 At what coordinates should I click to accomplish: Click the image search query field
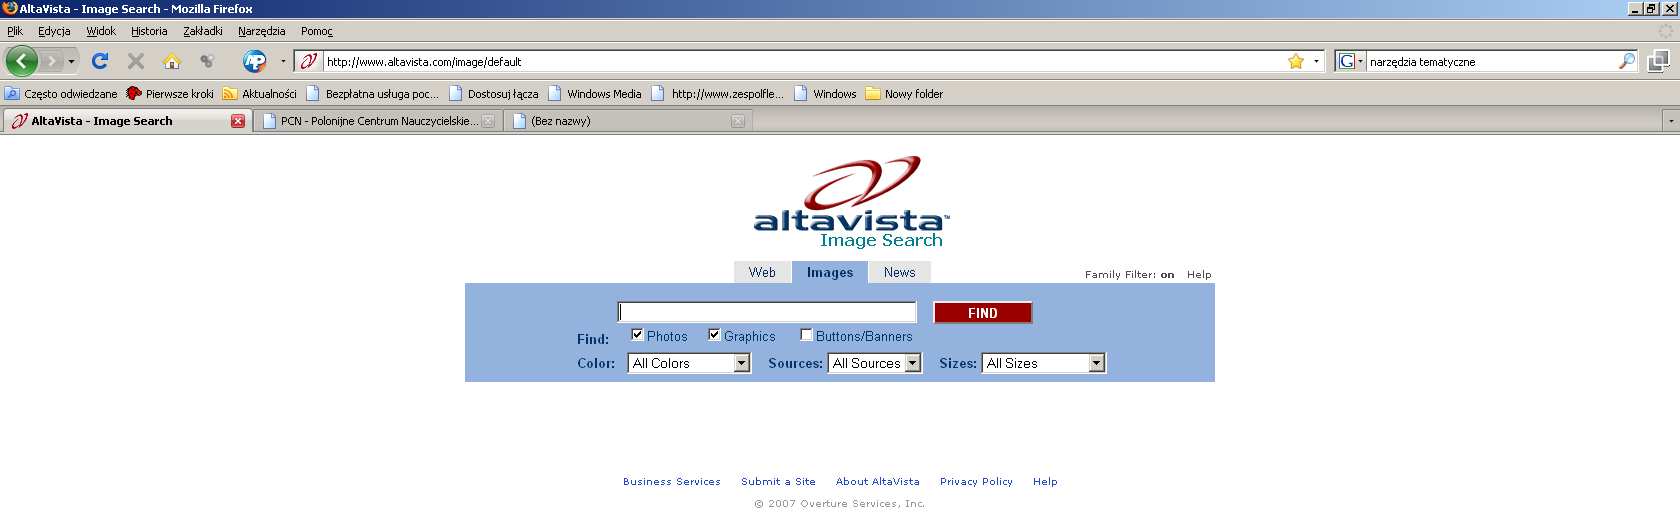coord(767,312)
